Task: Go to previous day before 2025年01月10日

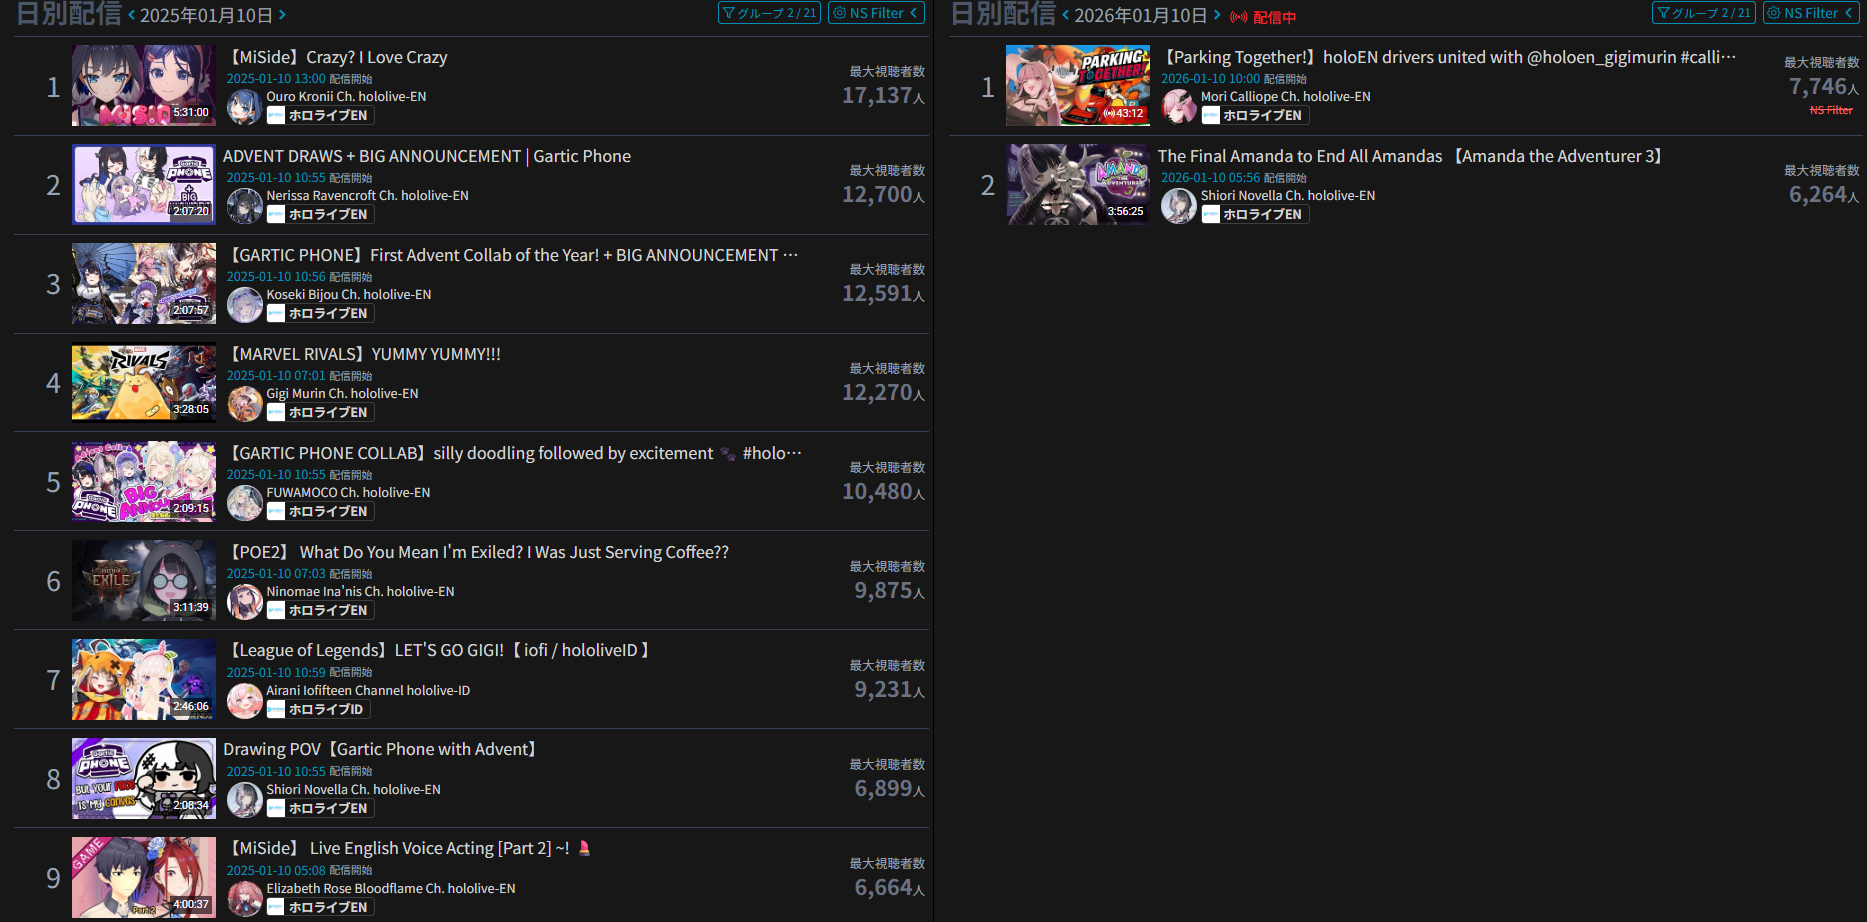Action: point(131,15)
